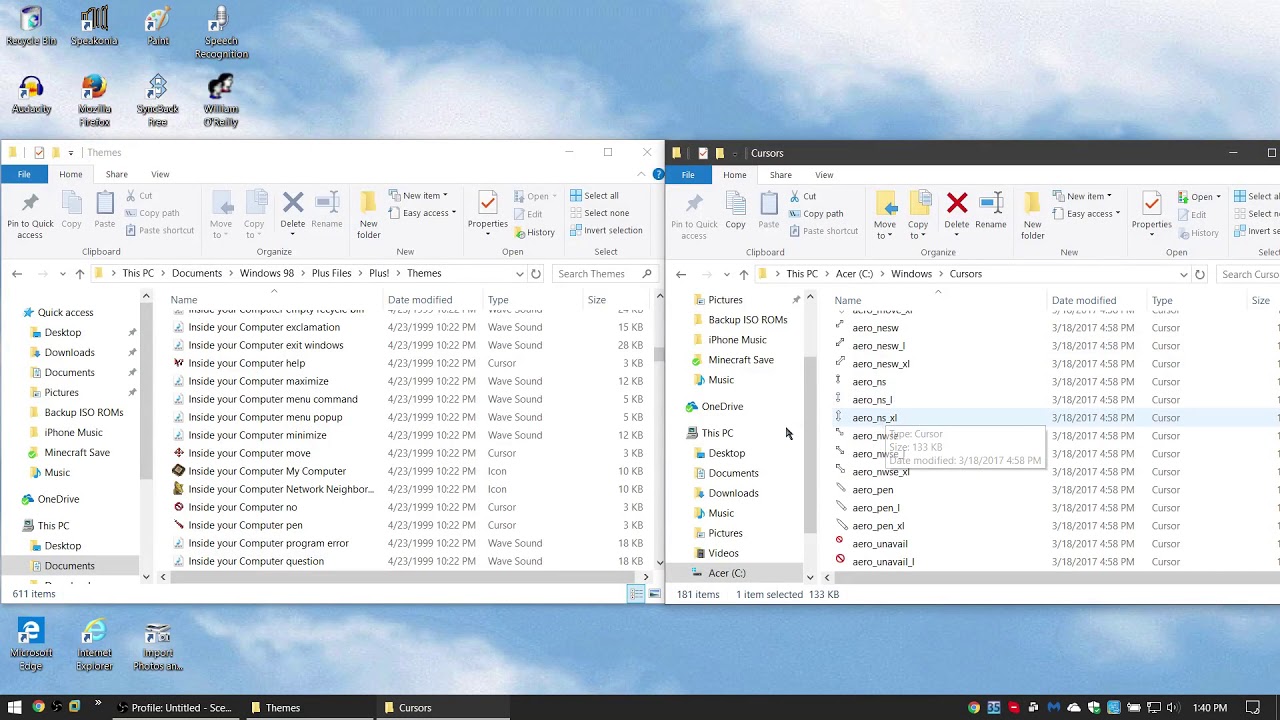Image resolution: width=1280 pixels, height=720 pixels.
Task: Select aero_pen file in Cursors list
Action: (873, 490)
